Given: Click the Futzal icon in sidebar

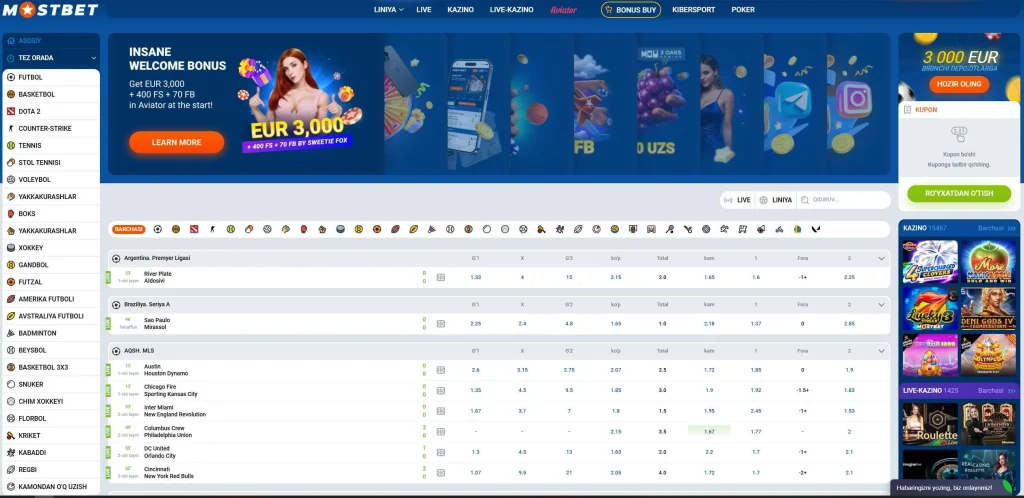Looking at the screenshot, I should (11, 282).
